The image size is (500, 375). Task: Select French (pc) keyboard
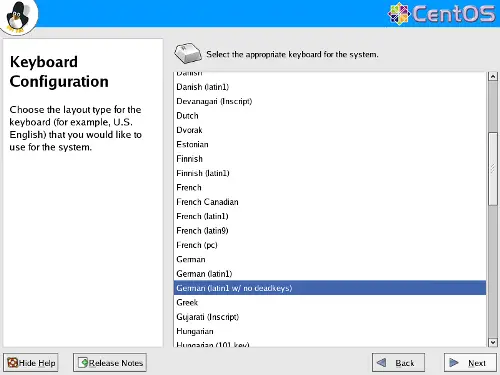(330, 245)
